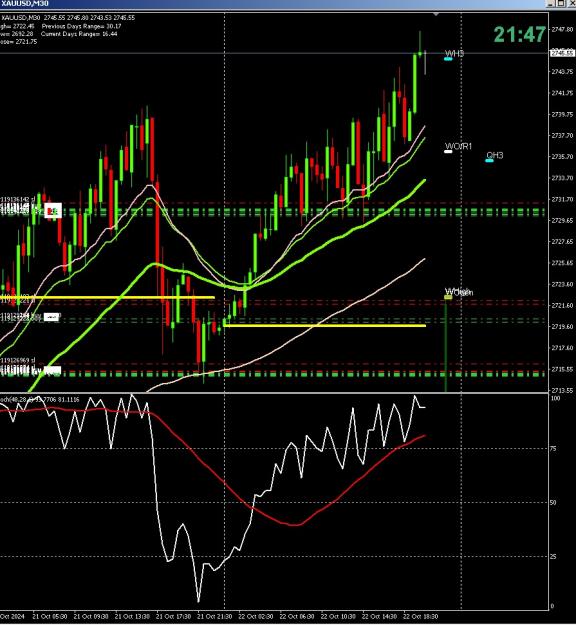The image size is (576, 625).
Task: Click the white order label box near 2720 level
Action: pyautogui.click(x=52, y=317)
